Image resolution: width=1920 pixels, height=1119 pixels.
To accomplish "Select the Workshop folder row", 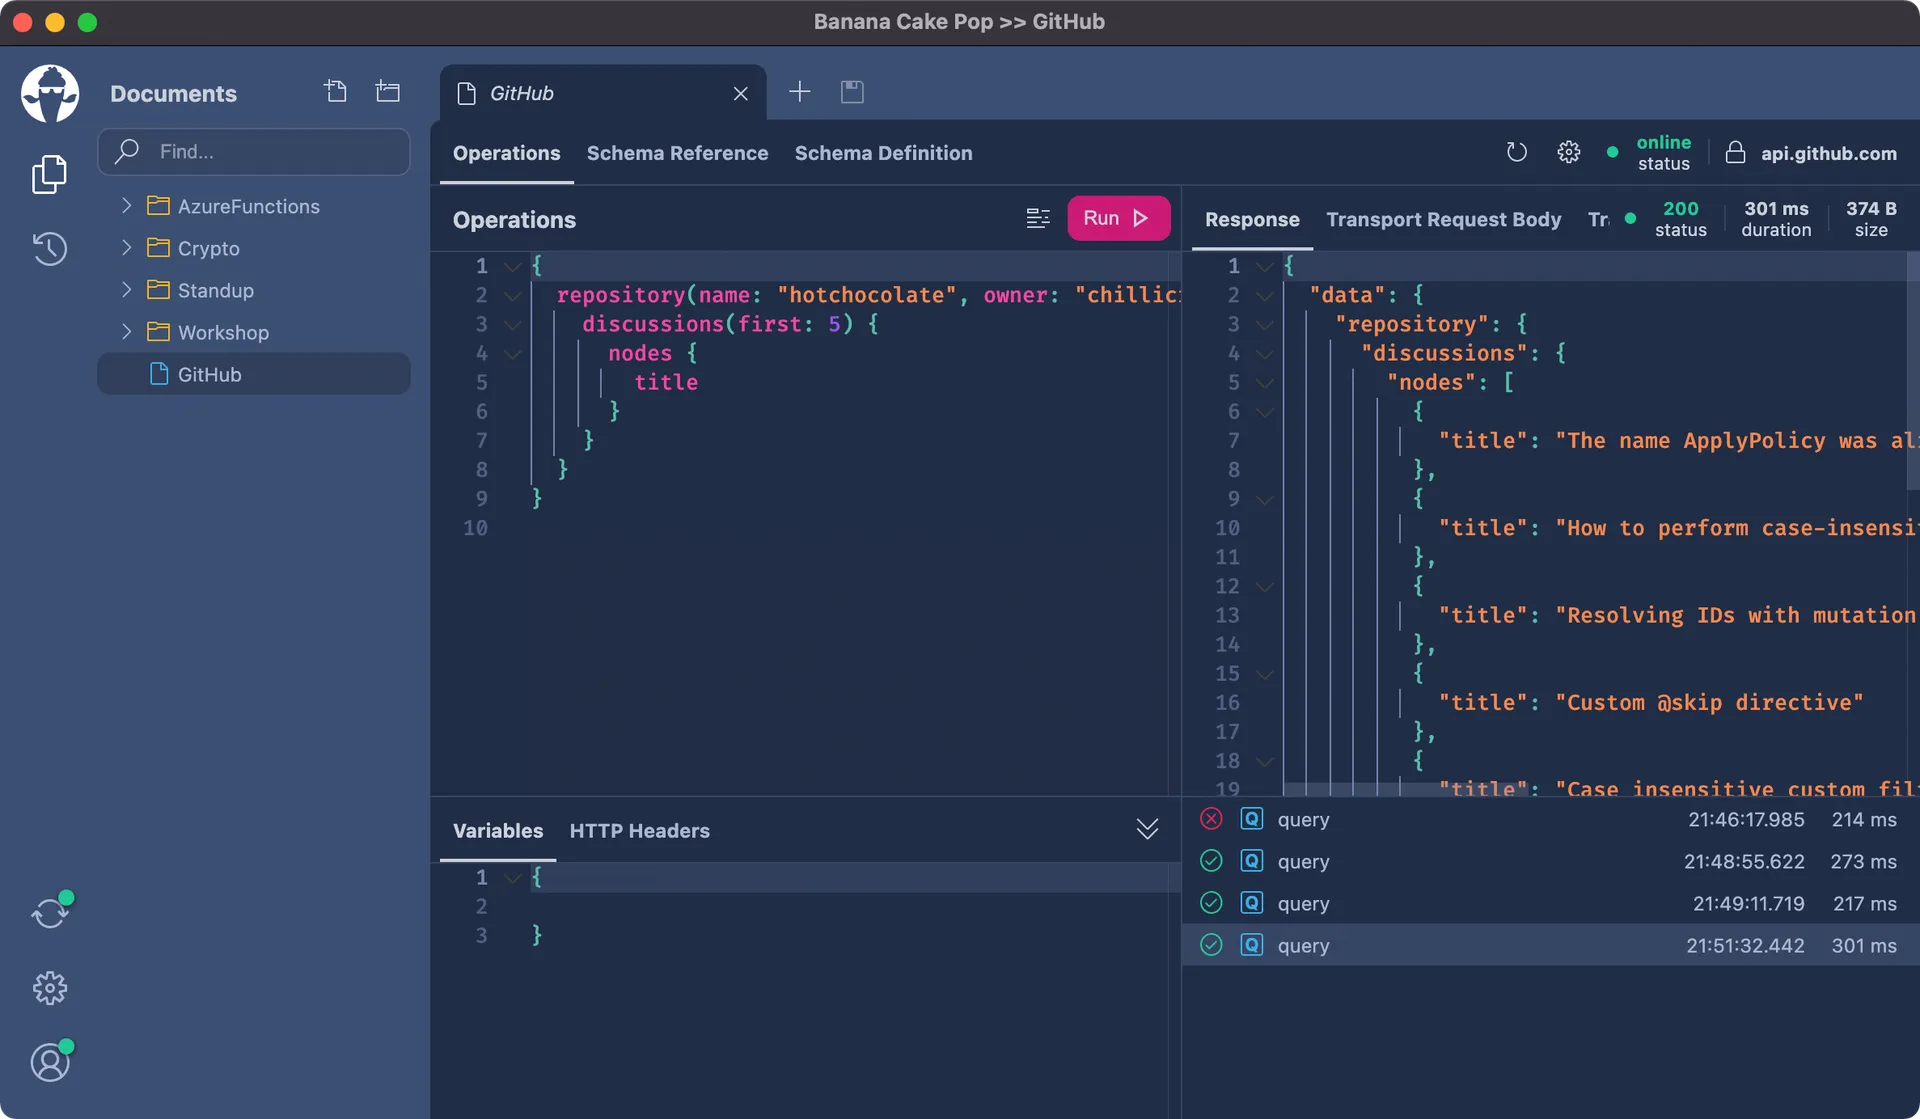I will click(254, 332).
